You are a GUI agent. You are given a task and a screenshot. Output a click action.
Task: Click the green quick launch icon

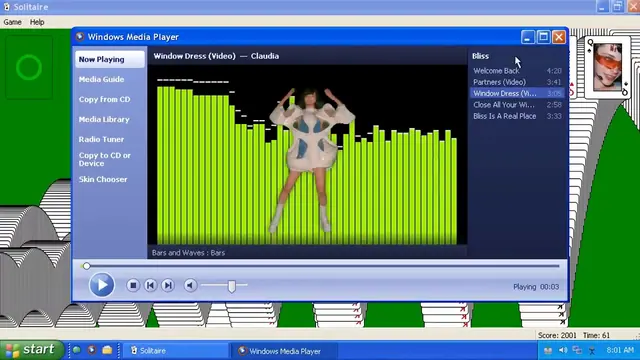(76, 350)
